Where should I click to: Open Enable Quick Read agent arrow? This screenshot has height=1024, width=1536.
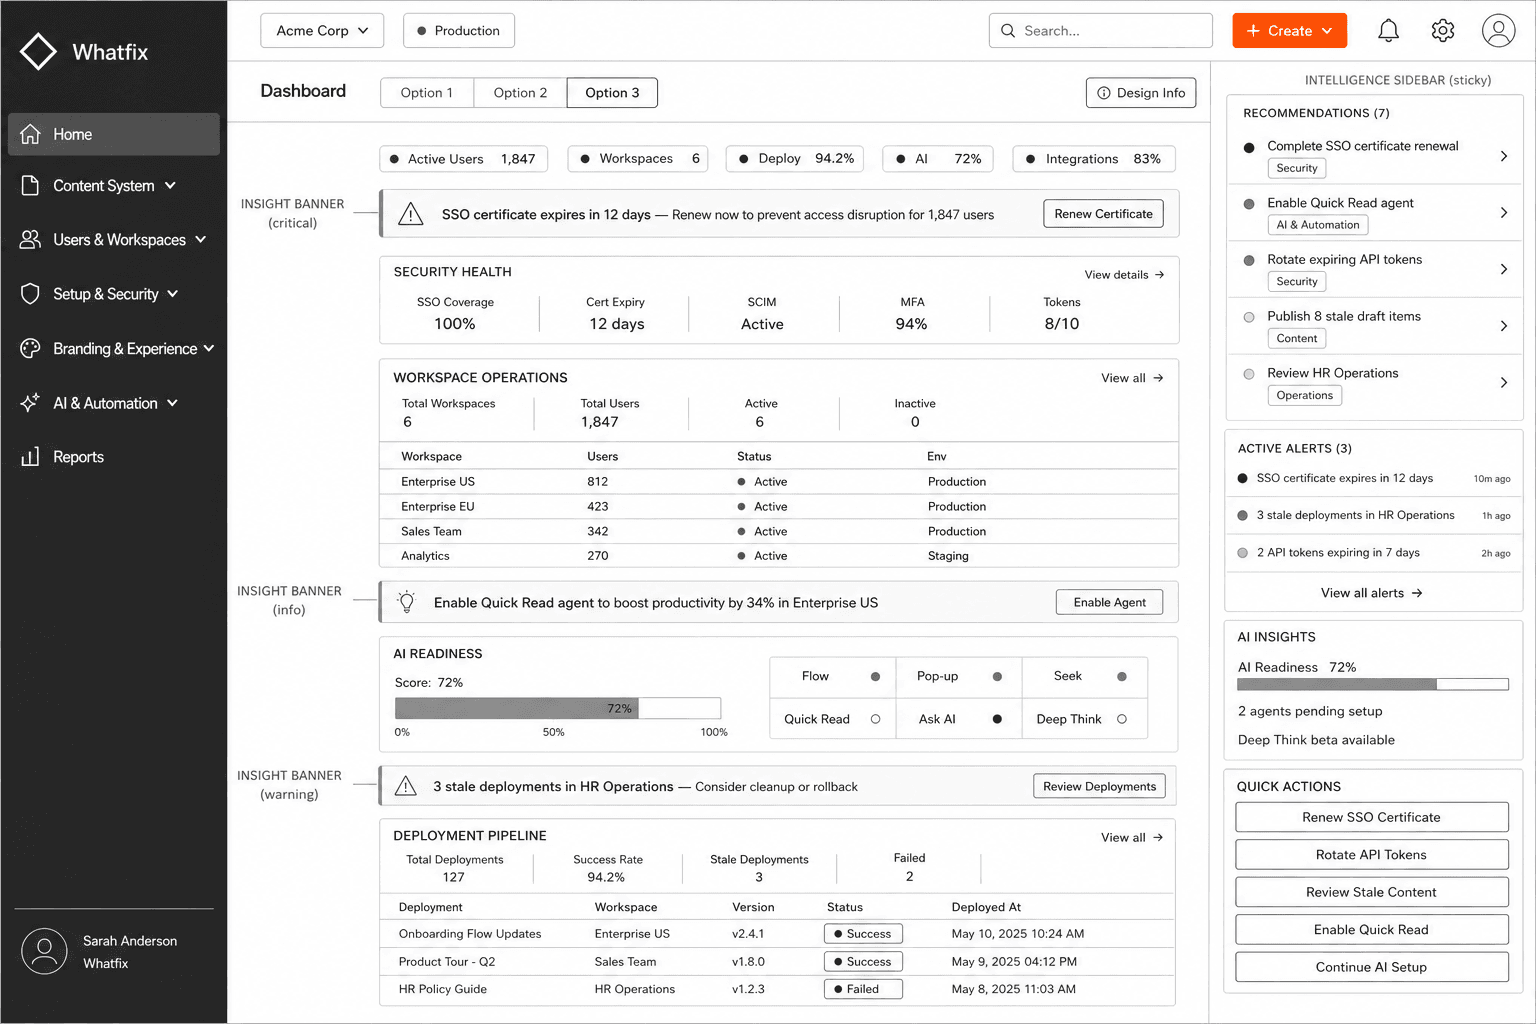1504,213
